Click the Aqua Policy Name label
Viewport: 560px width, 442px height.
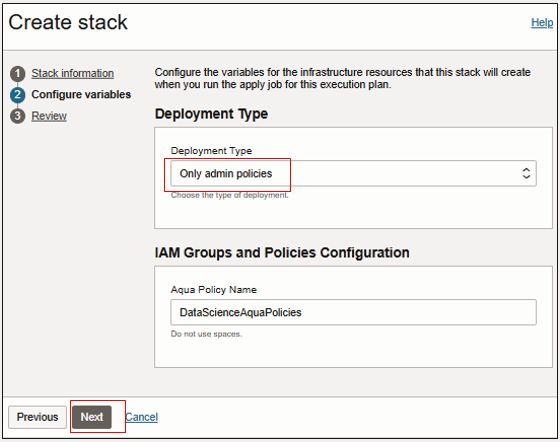tap(214, 290)
